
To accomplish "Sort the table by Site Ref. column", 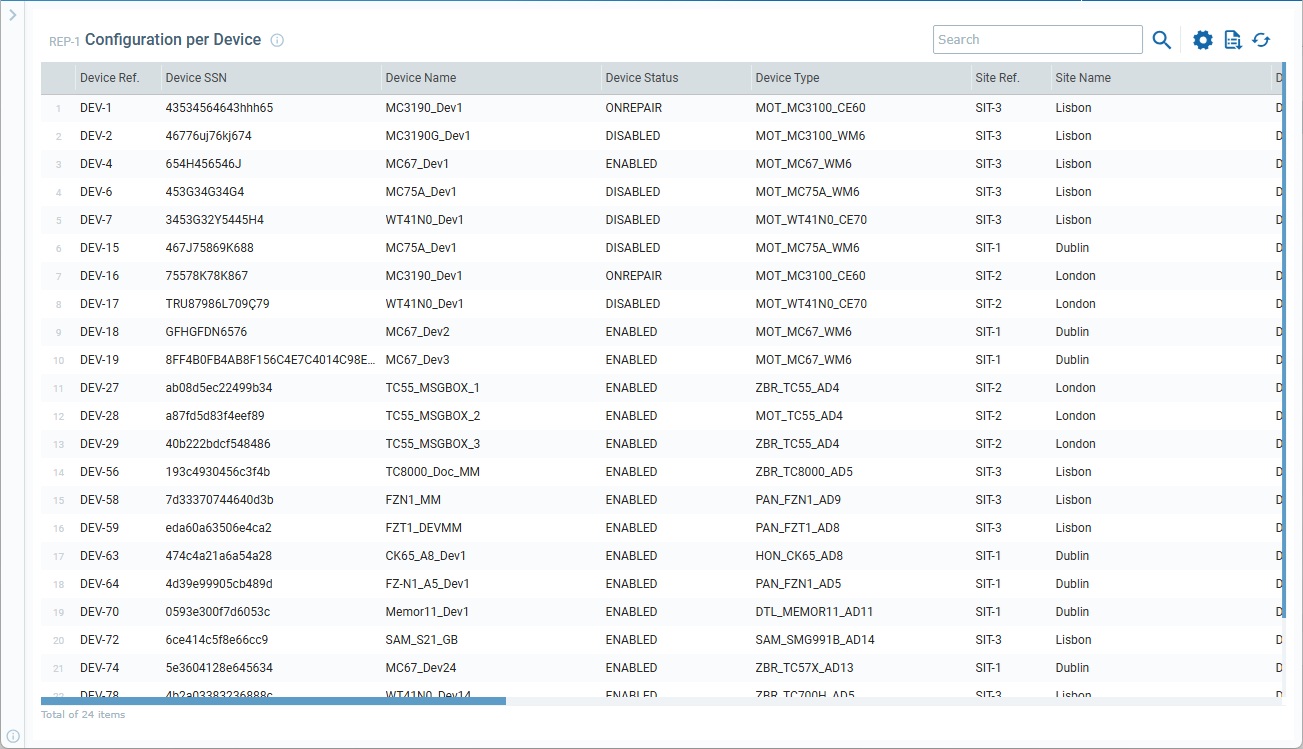I will [x=996, y=77].
